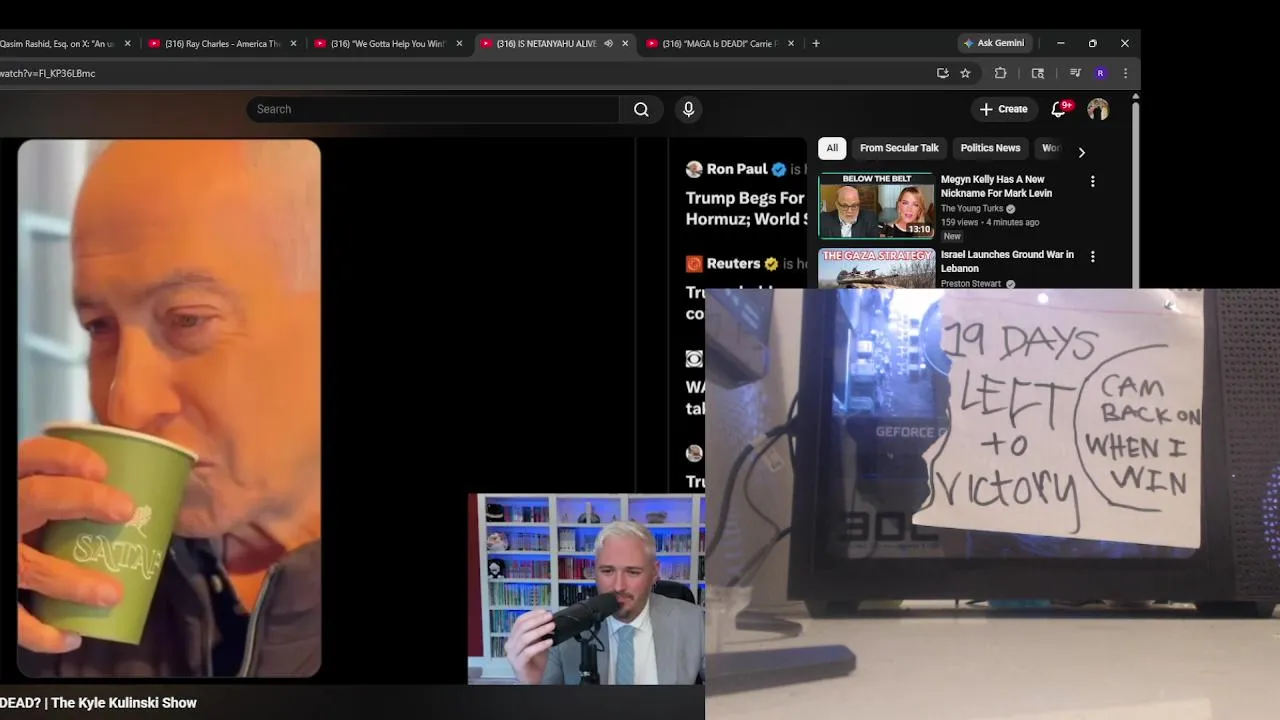Open YouTube notifications bell

coord(1059,109)
